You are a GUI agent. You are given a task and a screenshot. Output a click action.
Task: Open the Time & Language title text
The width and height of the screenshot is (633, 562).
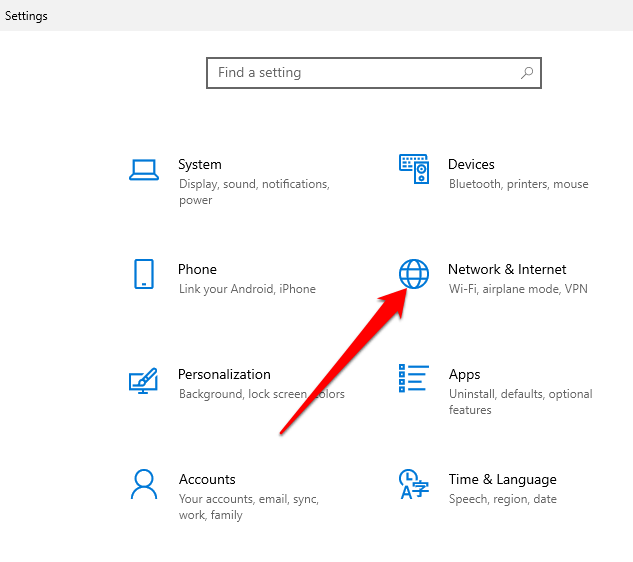[502, 479]
